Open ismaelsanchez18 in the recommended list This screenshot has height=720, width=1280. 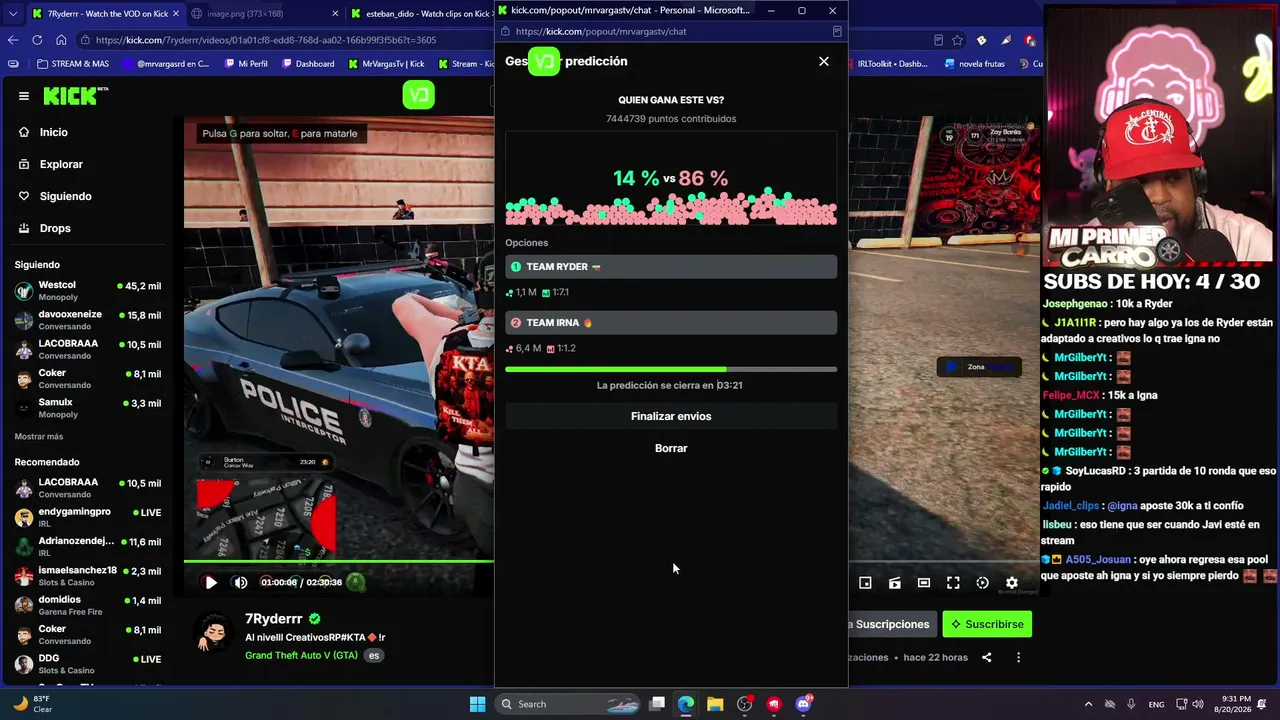coord(88,576)
